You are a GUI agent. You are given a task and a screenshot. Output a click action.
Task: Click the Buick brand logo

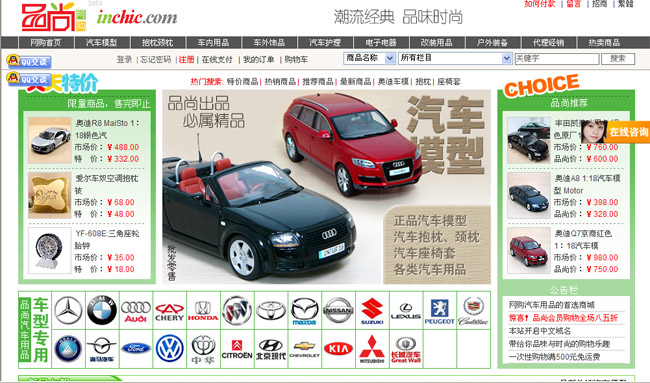(x=237, y=310)
